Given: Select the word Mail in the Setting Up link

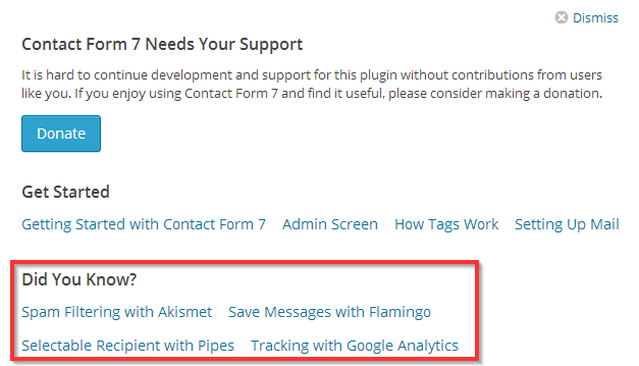Looking at the screenshot, I should point(605,224).
